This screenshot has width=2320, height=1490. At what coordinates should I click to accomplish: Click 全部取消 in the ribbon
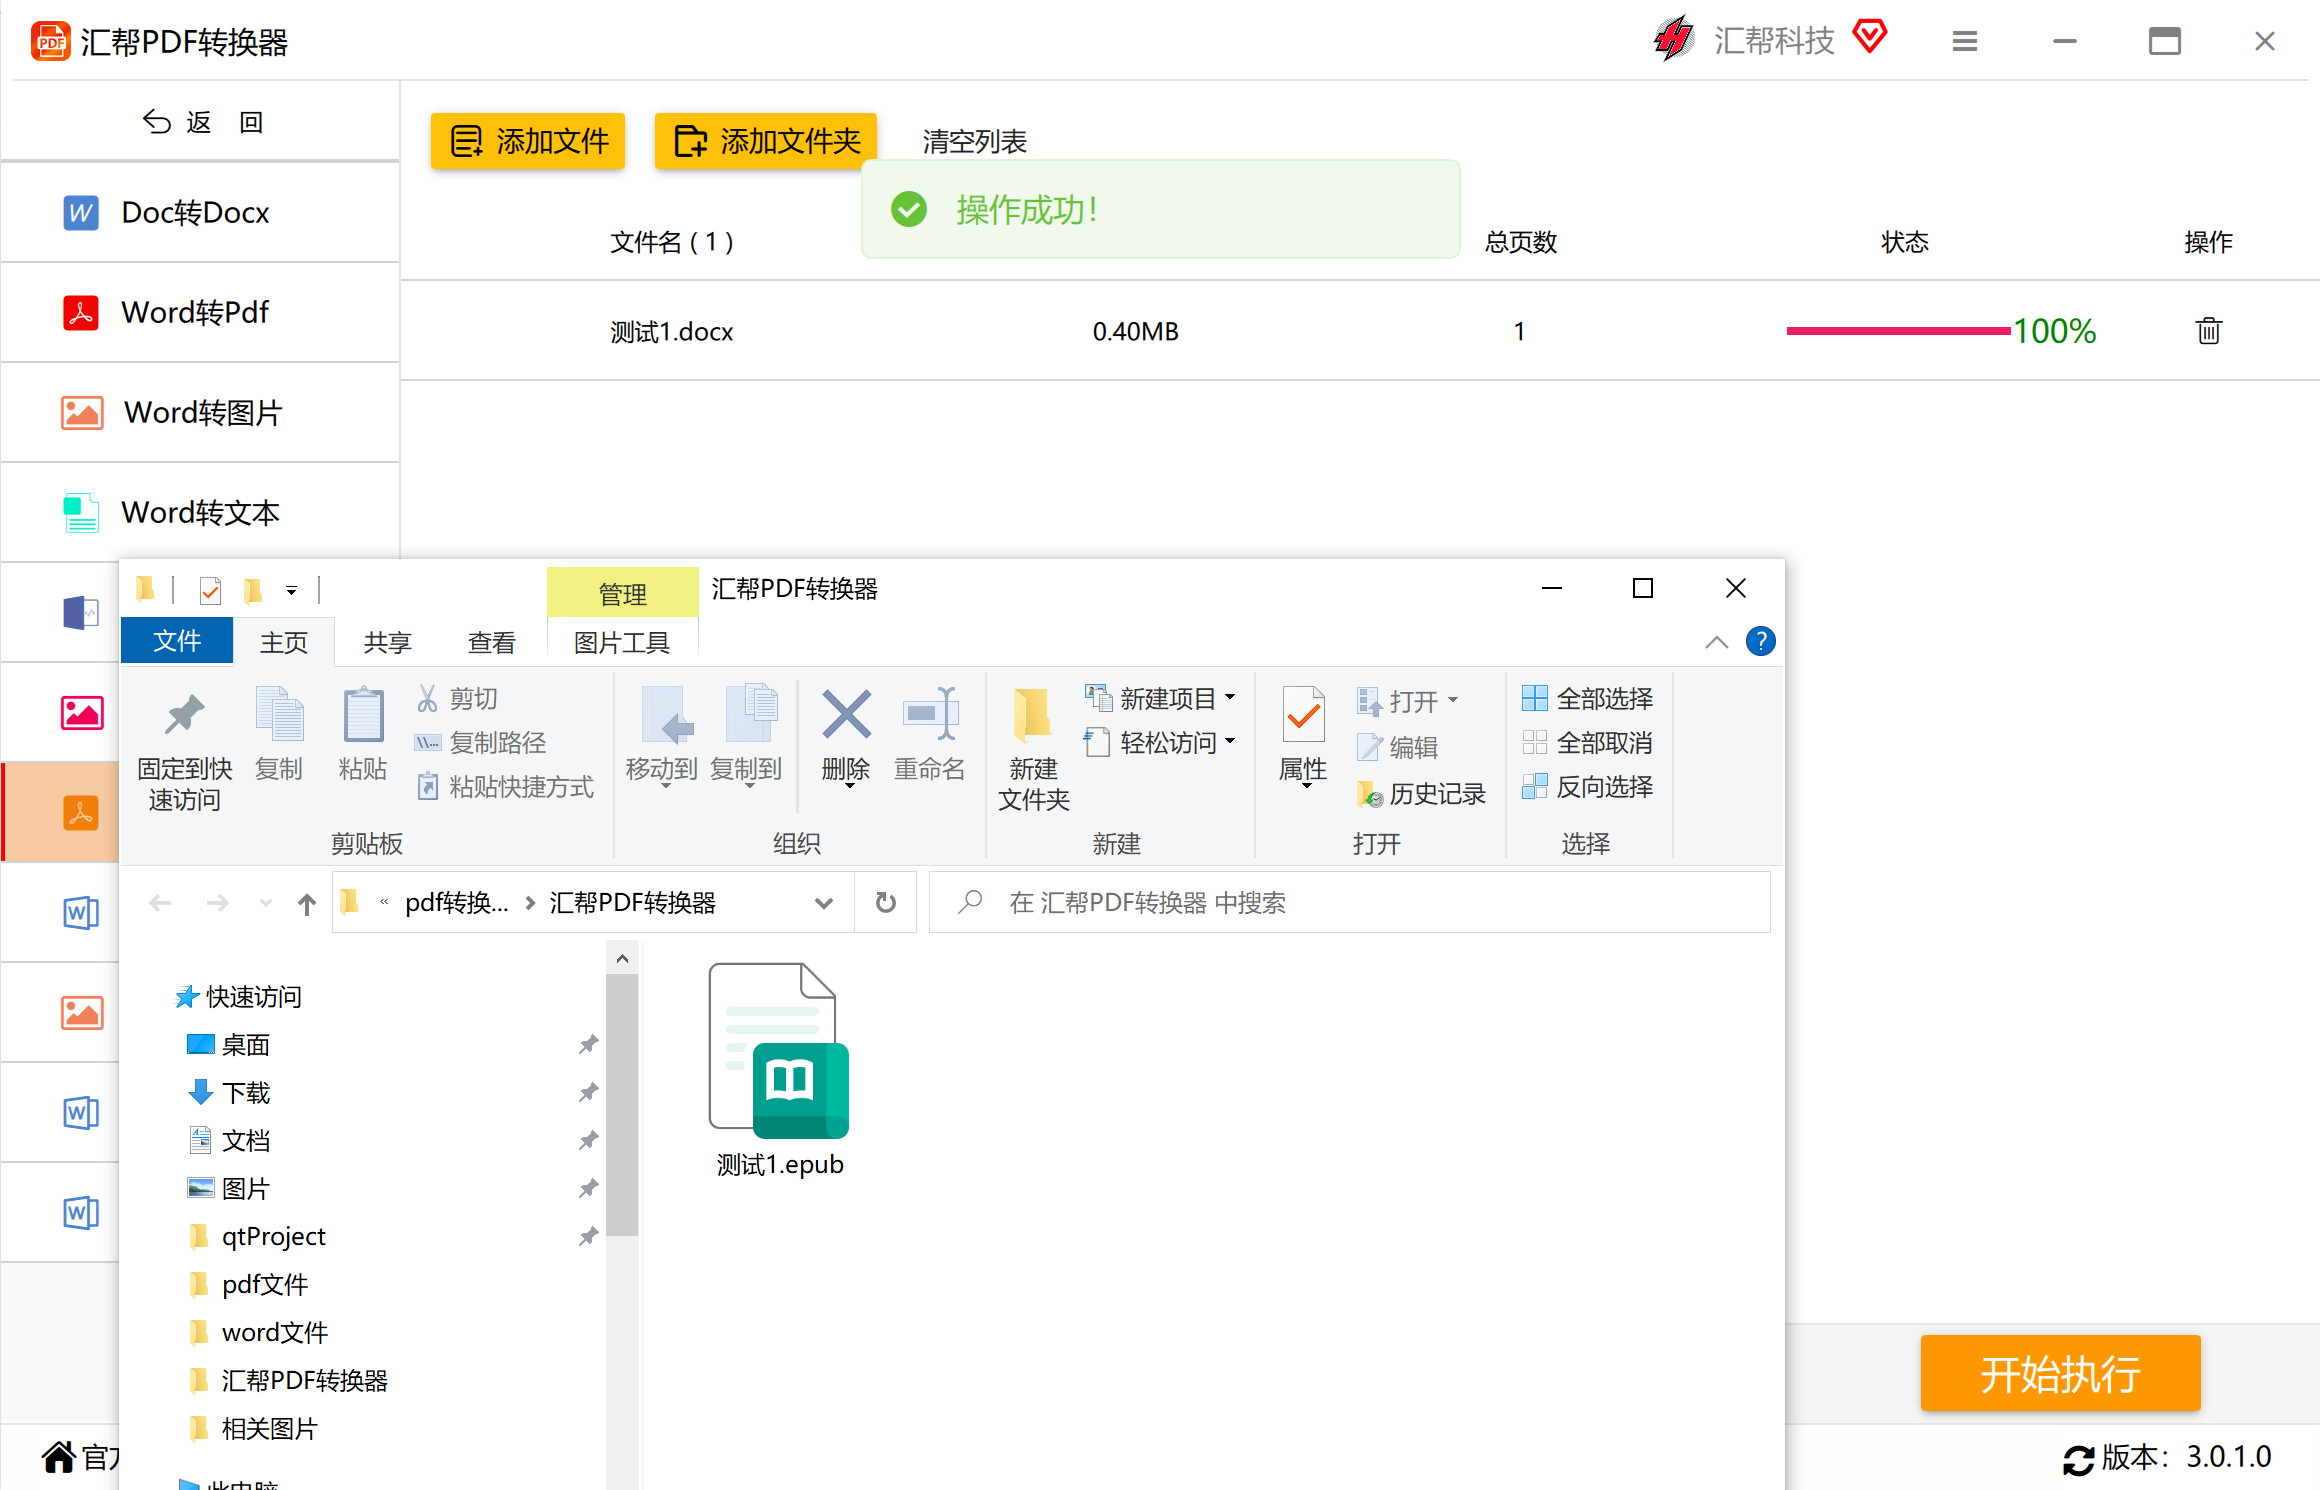[1587, 742]
